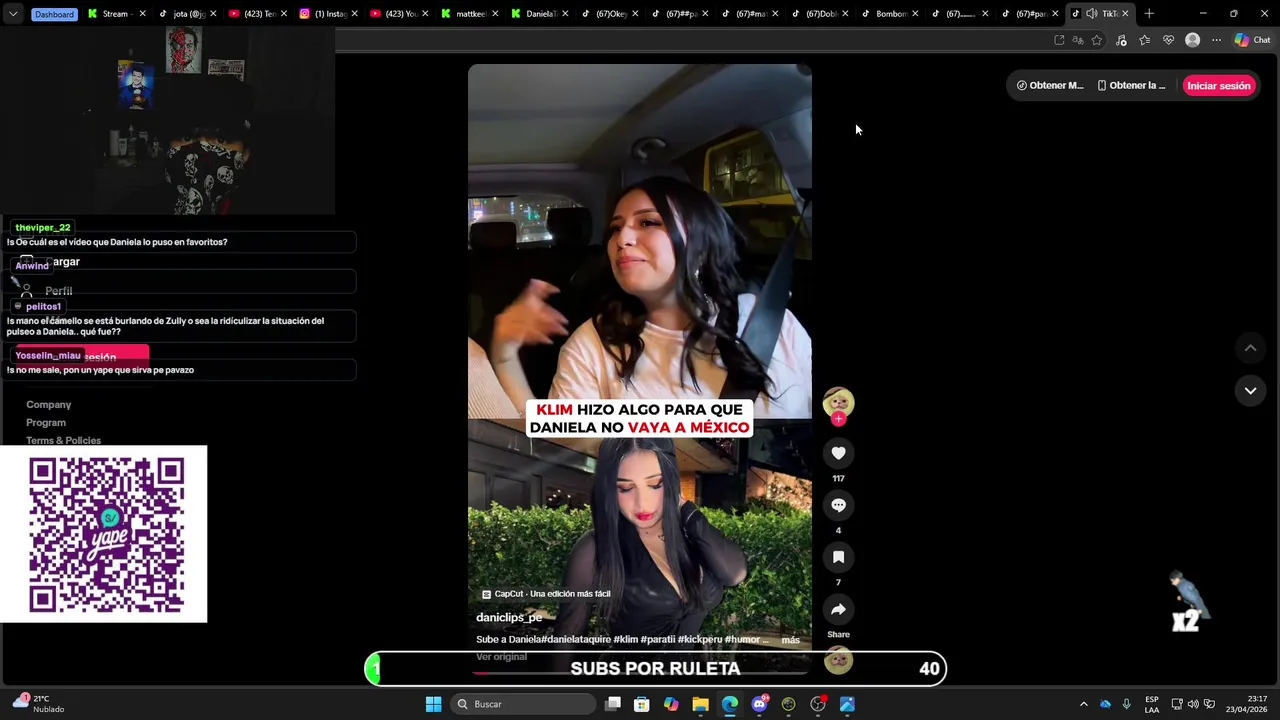Click the taskbar Buscar search box
This screenshot has height=720, width=1280.
click(523, 704)
